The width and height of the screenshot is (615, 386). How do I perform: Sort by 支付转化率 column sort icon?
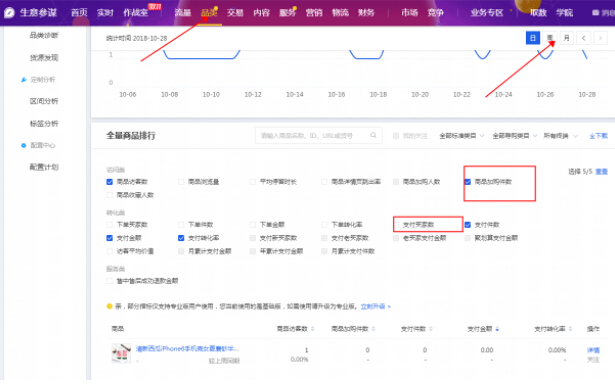click(x=570, y=329)
